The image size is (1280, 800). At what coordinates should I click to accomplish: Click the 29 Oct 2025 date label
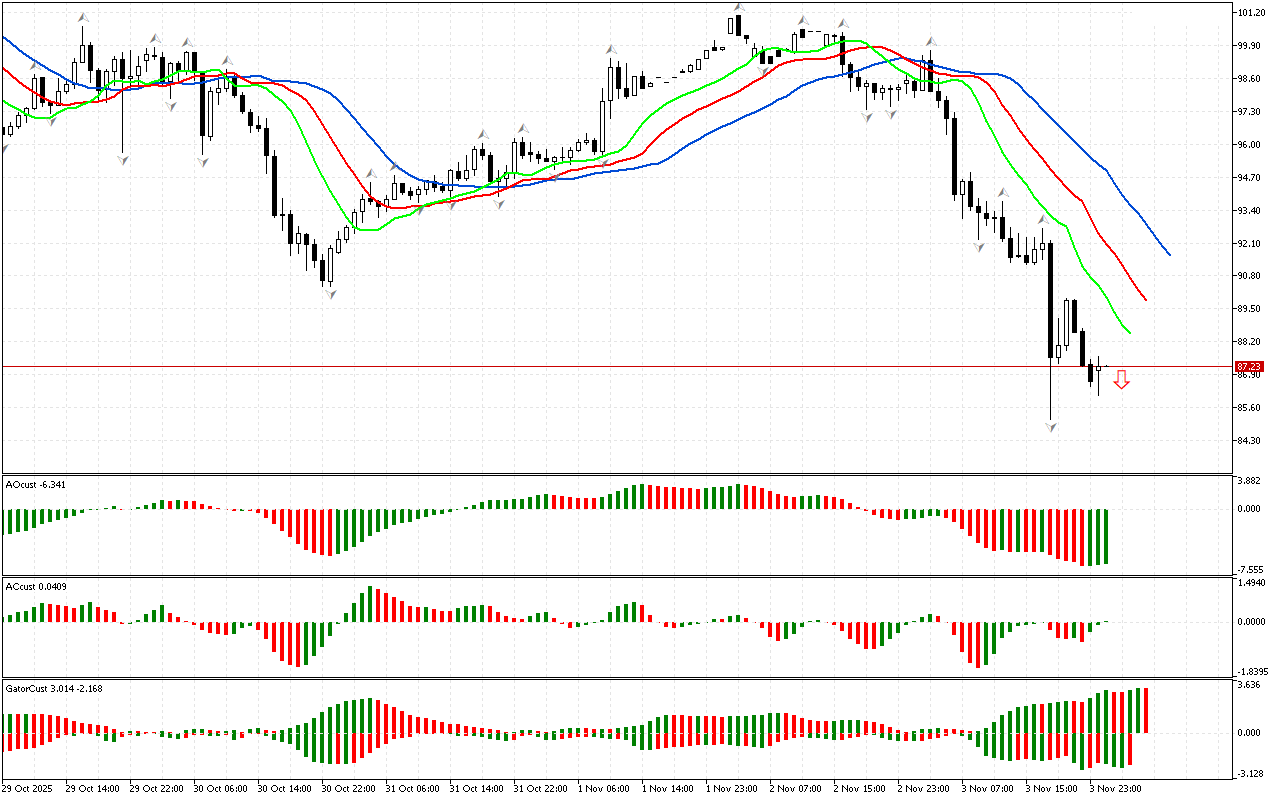(x=30, y=789)
